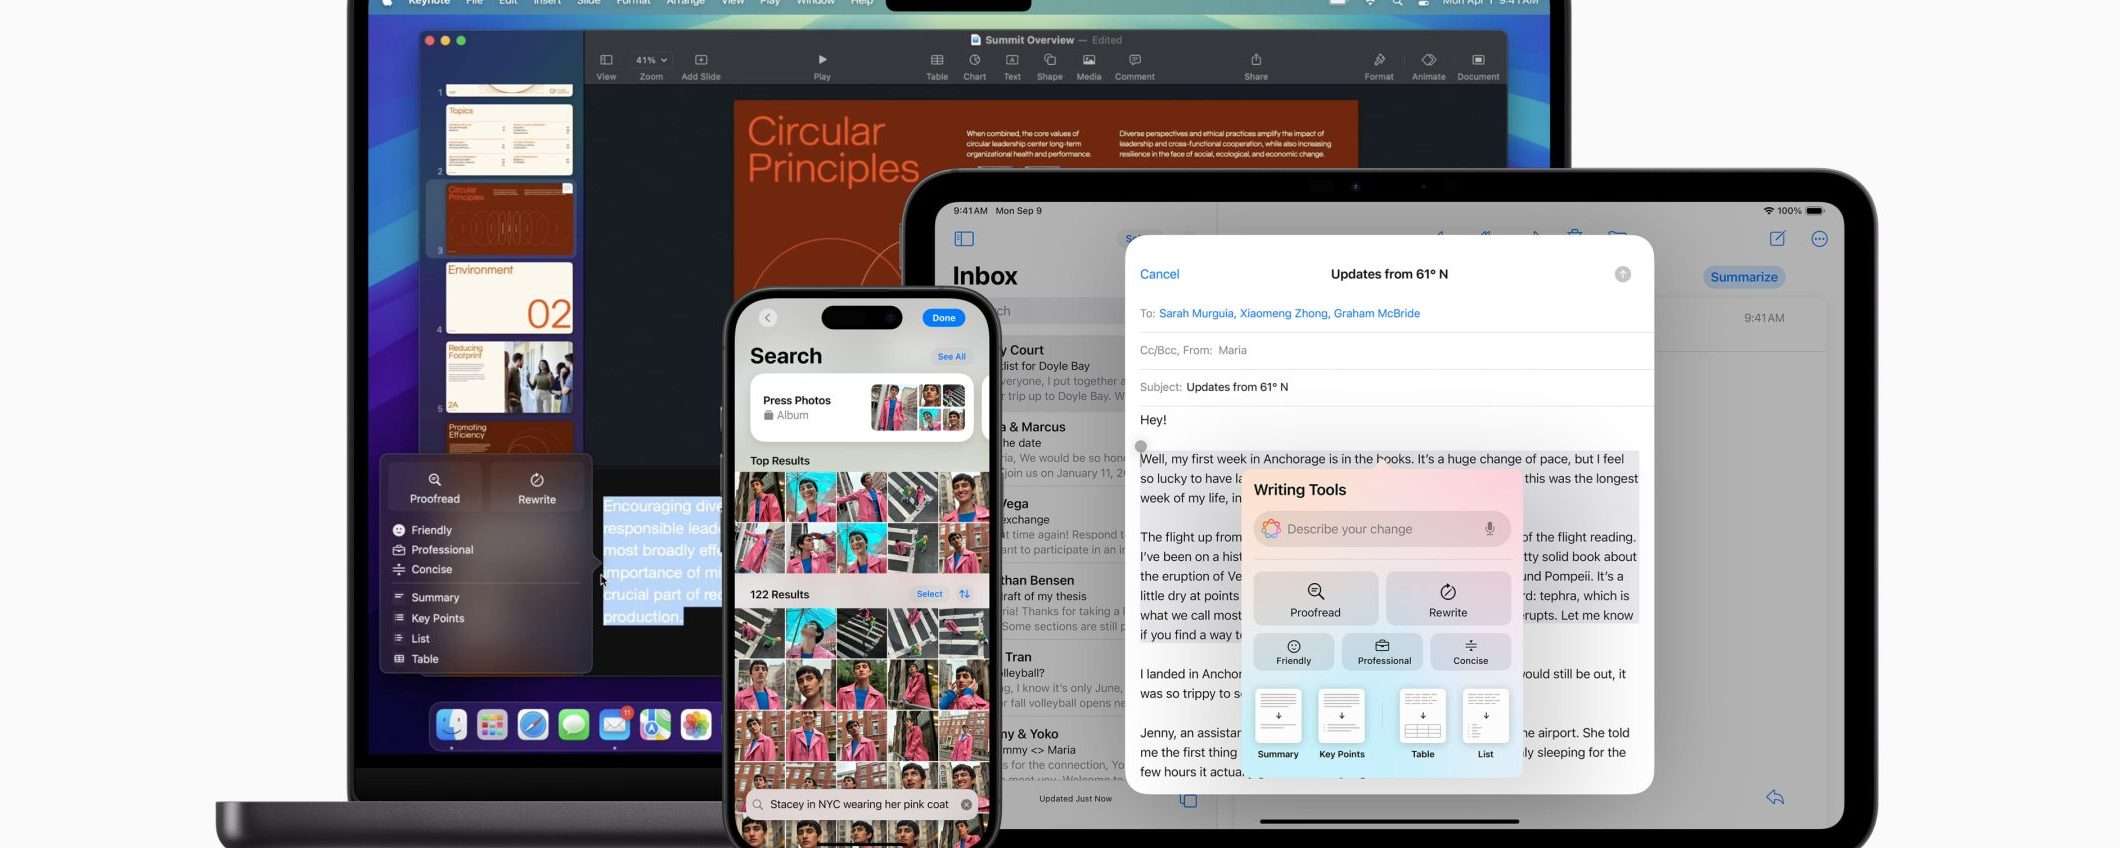This screenshot has width=2120, height=848.
Task: Share the Summit Overview presentation
Action: pos(1256,66)
